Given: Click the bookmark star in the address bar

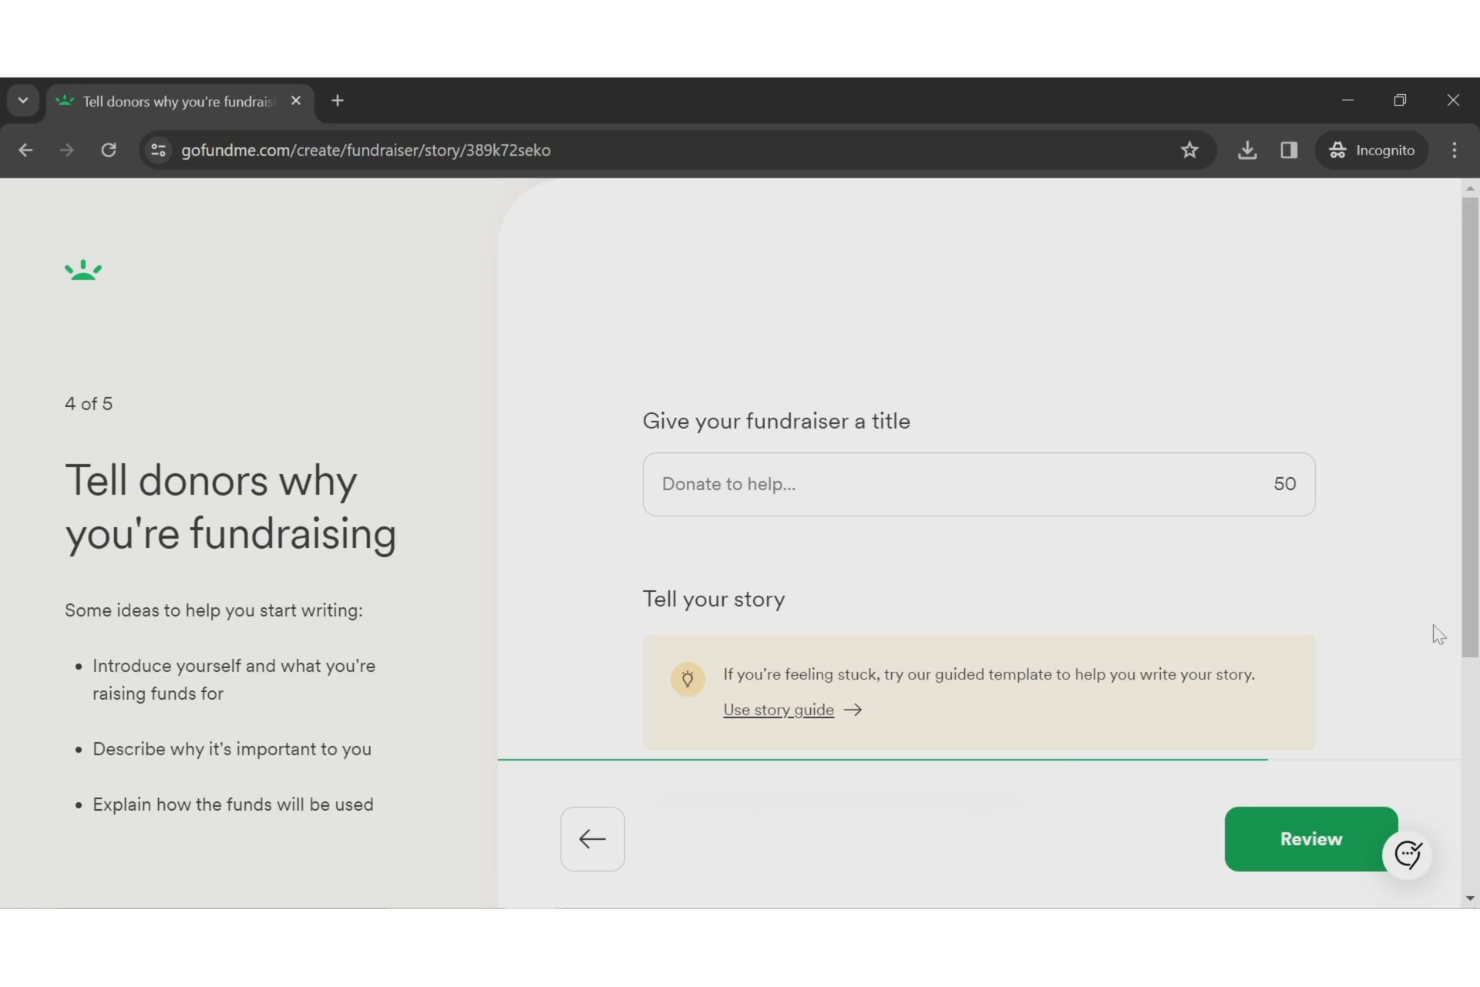Looking at the screenshot, I should [x=1189, y=150].
